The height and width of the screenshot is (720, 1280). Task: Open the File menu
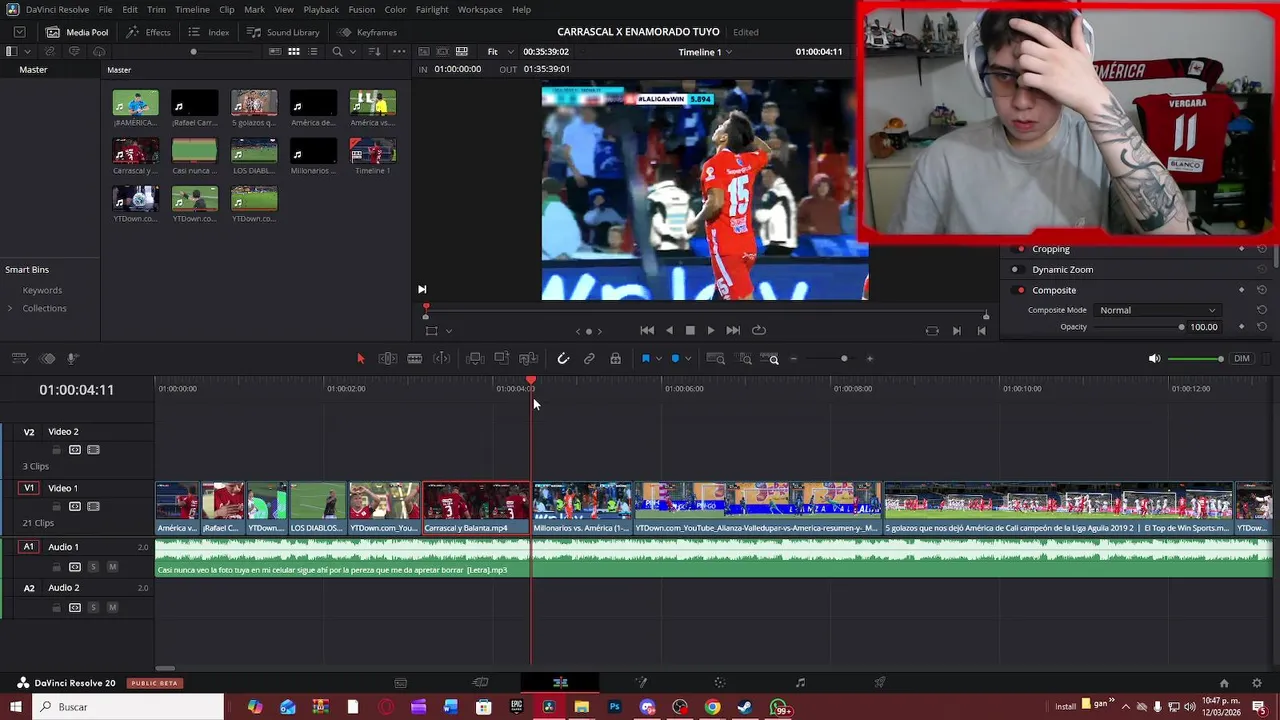[x=105, y=10]
